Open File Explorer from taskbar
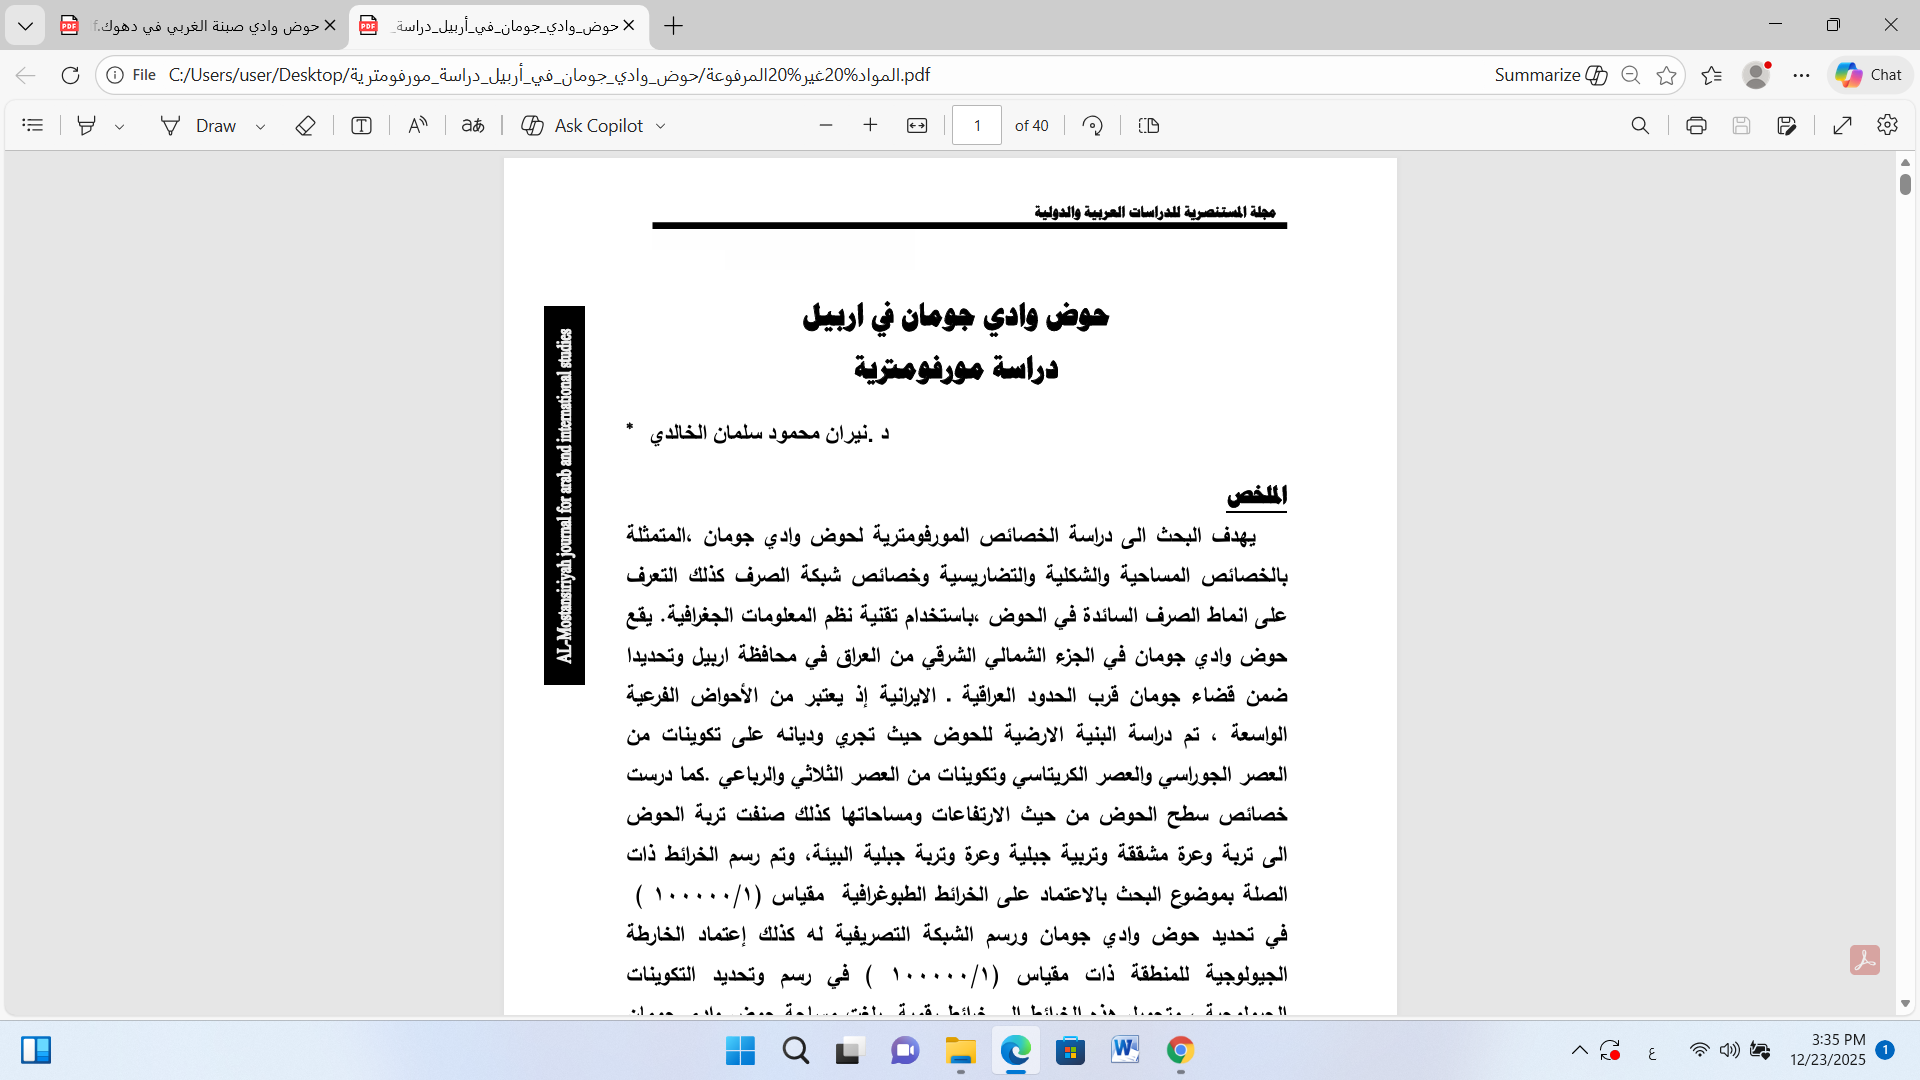 (960, 1051)
